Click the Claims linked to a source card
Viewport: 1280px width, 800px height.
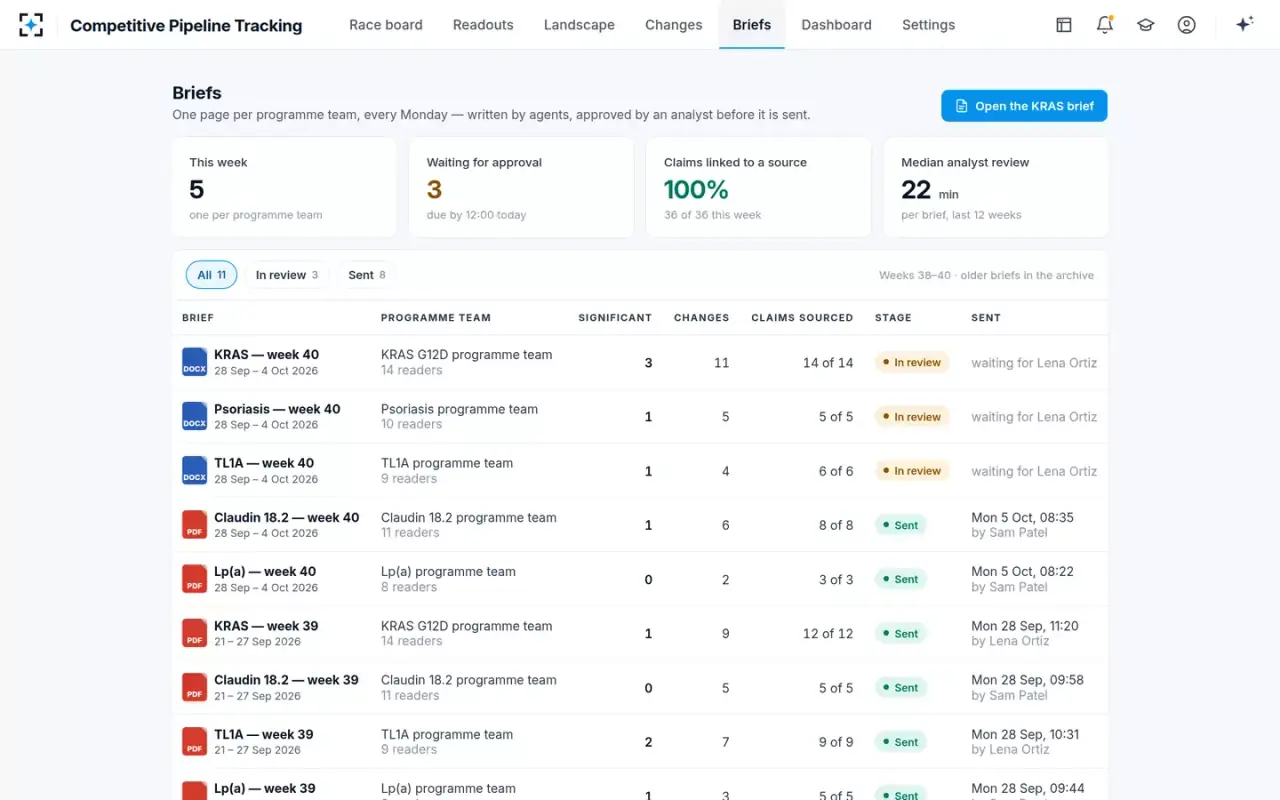(x=759, y=188)
